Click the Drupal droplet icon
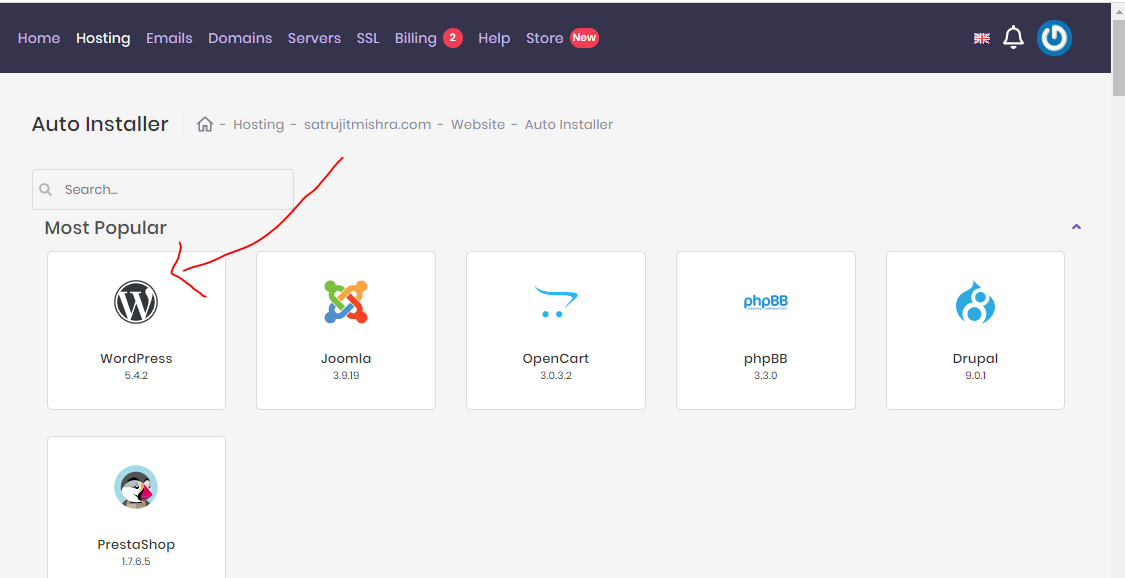The height and width of the screenshot is (578, 1125). pyautogui.click(x=975, y=302)
